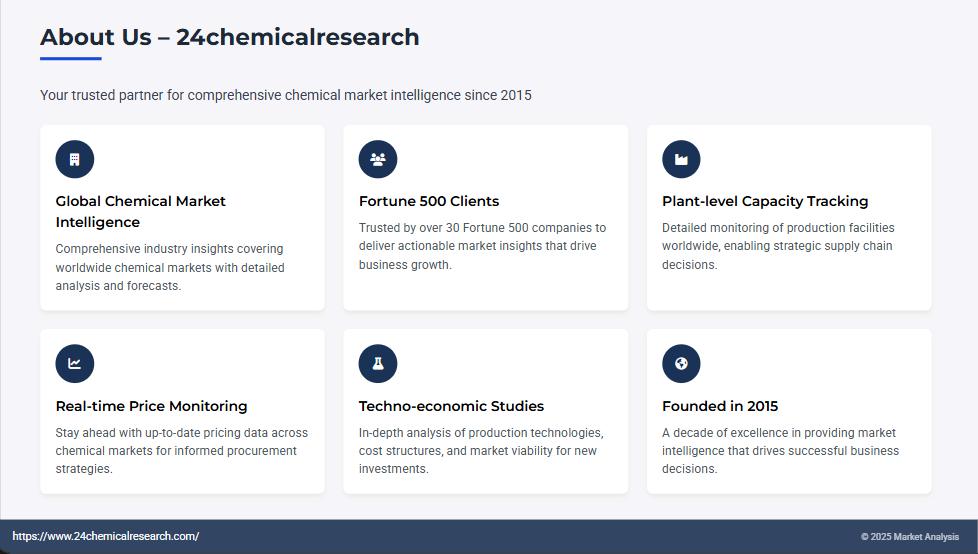Click the Global Chemical Market Intelligence heading
The width and height of the screenshot is (978, 554).
tap(140, 211)
